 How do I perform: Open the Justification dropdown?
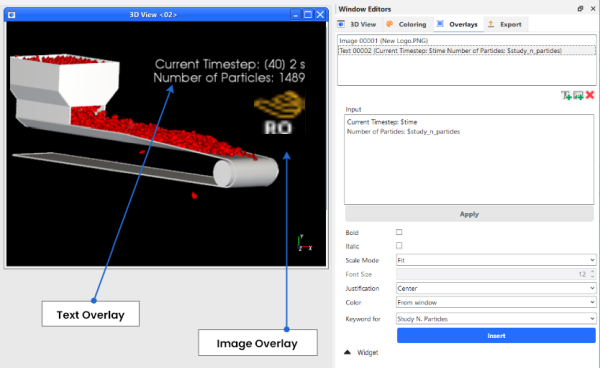click(x=496, y=288)
